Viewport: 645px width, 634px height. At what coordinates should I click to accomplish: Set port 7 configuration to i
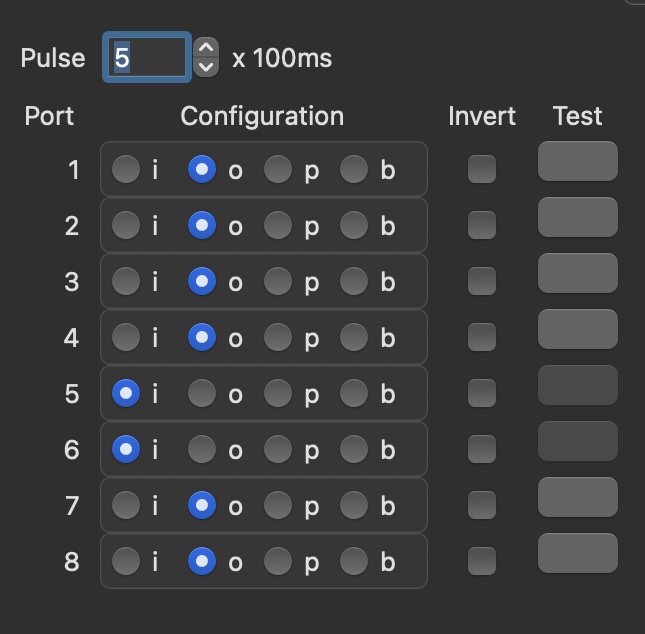tap(126, 506)
